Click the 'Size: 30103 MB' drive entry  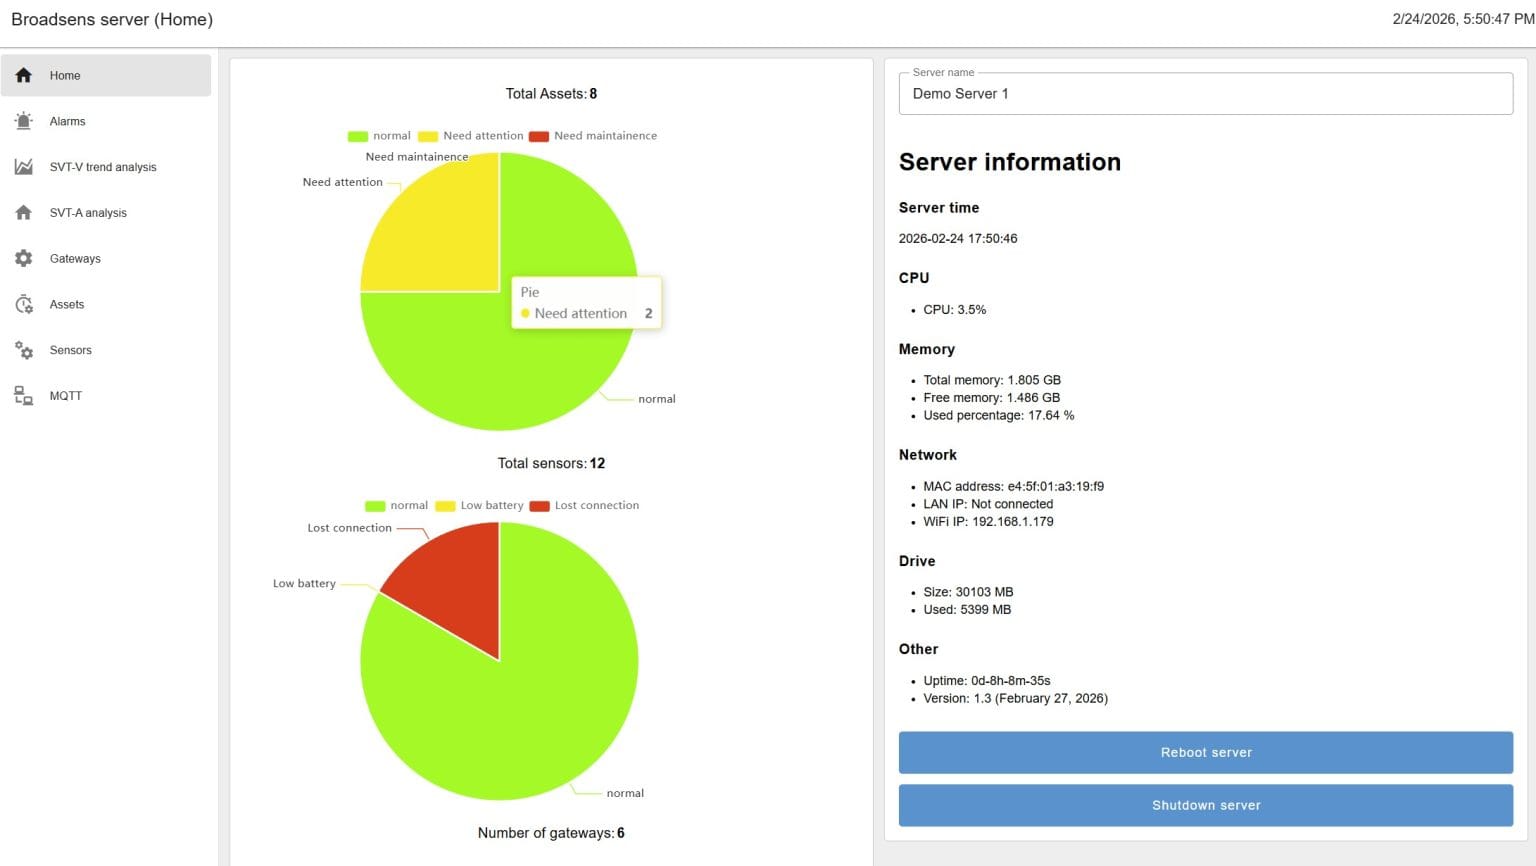pos(968,592)
